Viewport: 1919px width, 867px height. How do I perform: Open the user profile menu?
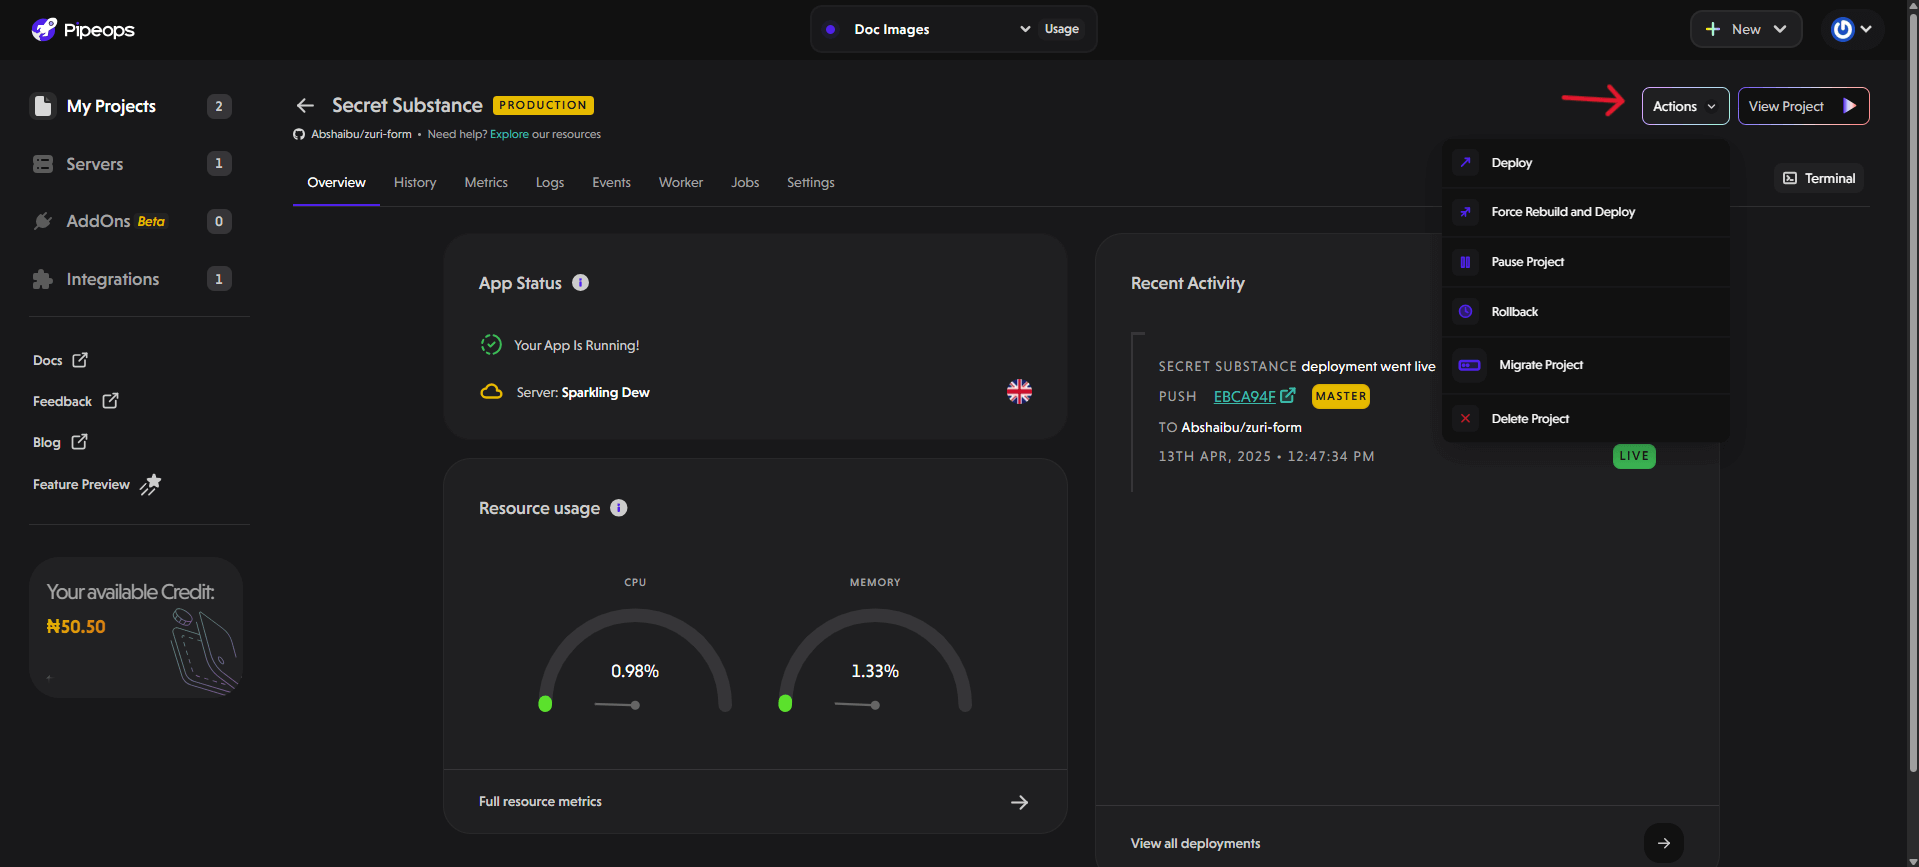(1852, 29)
